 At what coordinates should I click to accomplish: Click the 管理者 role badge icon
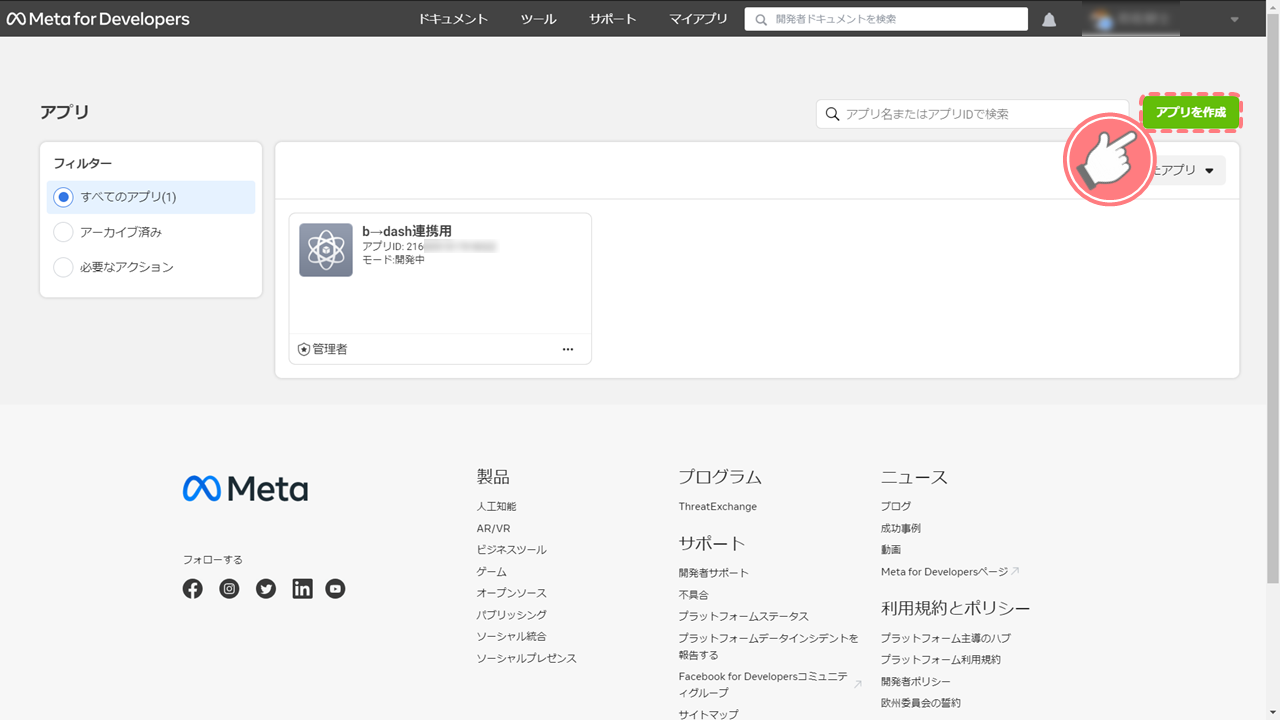304,349
